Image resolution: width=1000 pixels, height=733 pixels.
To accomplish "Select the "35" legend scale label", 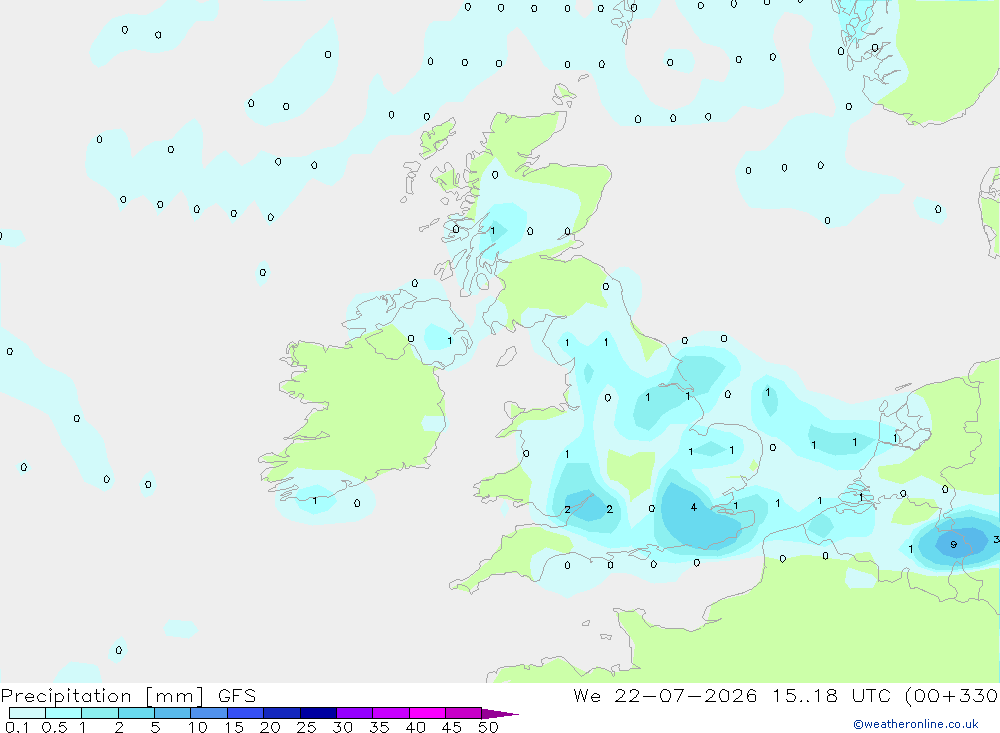I will click(x=379, y=727).
